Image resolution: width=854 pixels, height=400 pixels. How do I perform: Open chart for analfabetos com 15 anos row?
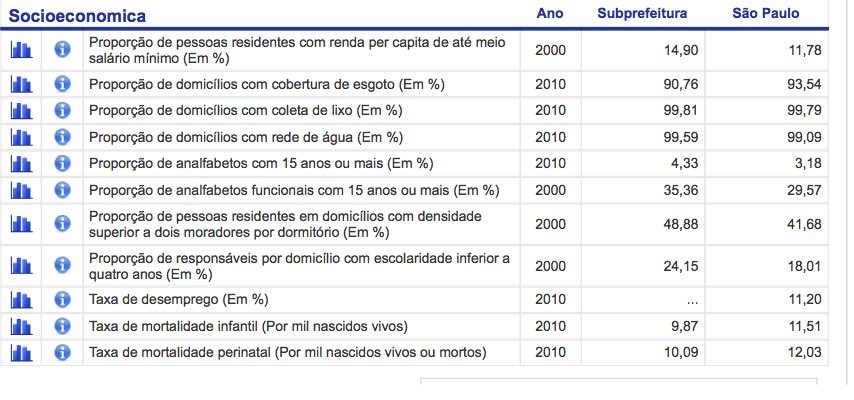click(x=21, y=163)
